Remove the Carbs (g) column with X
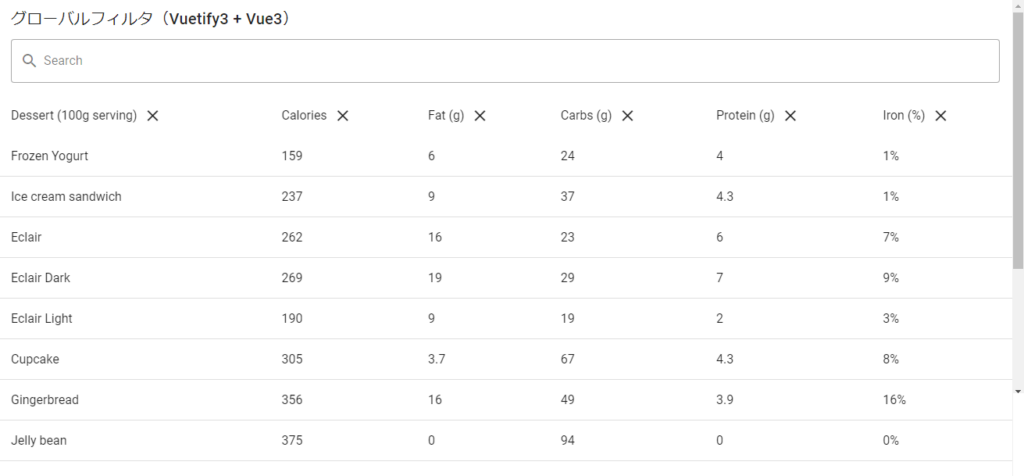The height and width of the screenshot is (476, 1024). click(627, 116)
